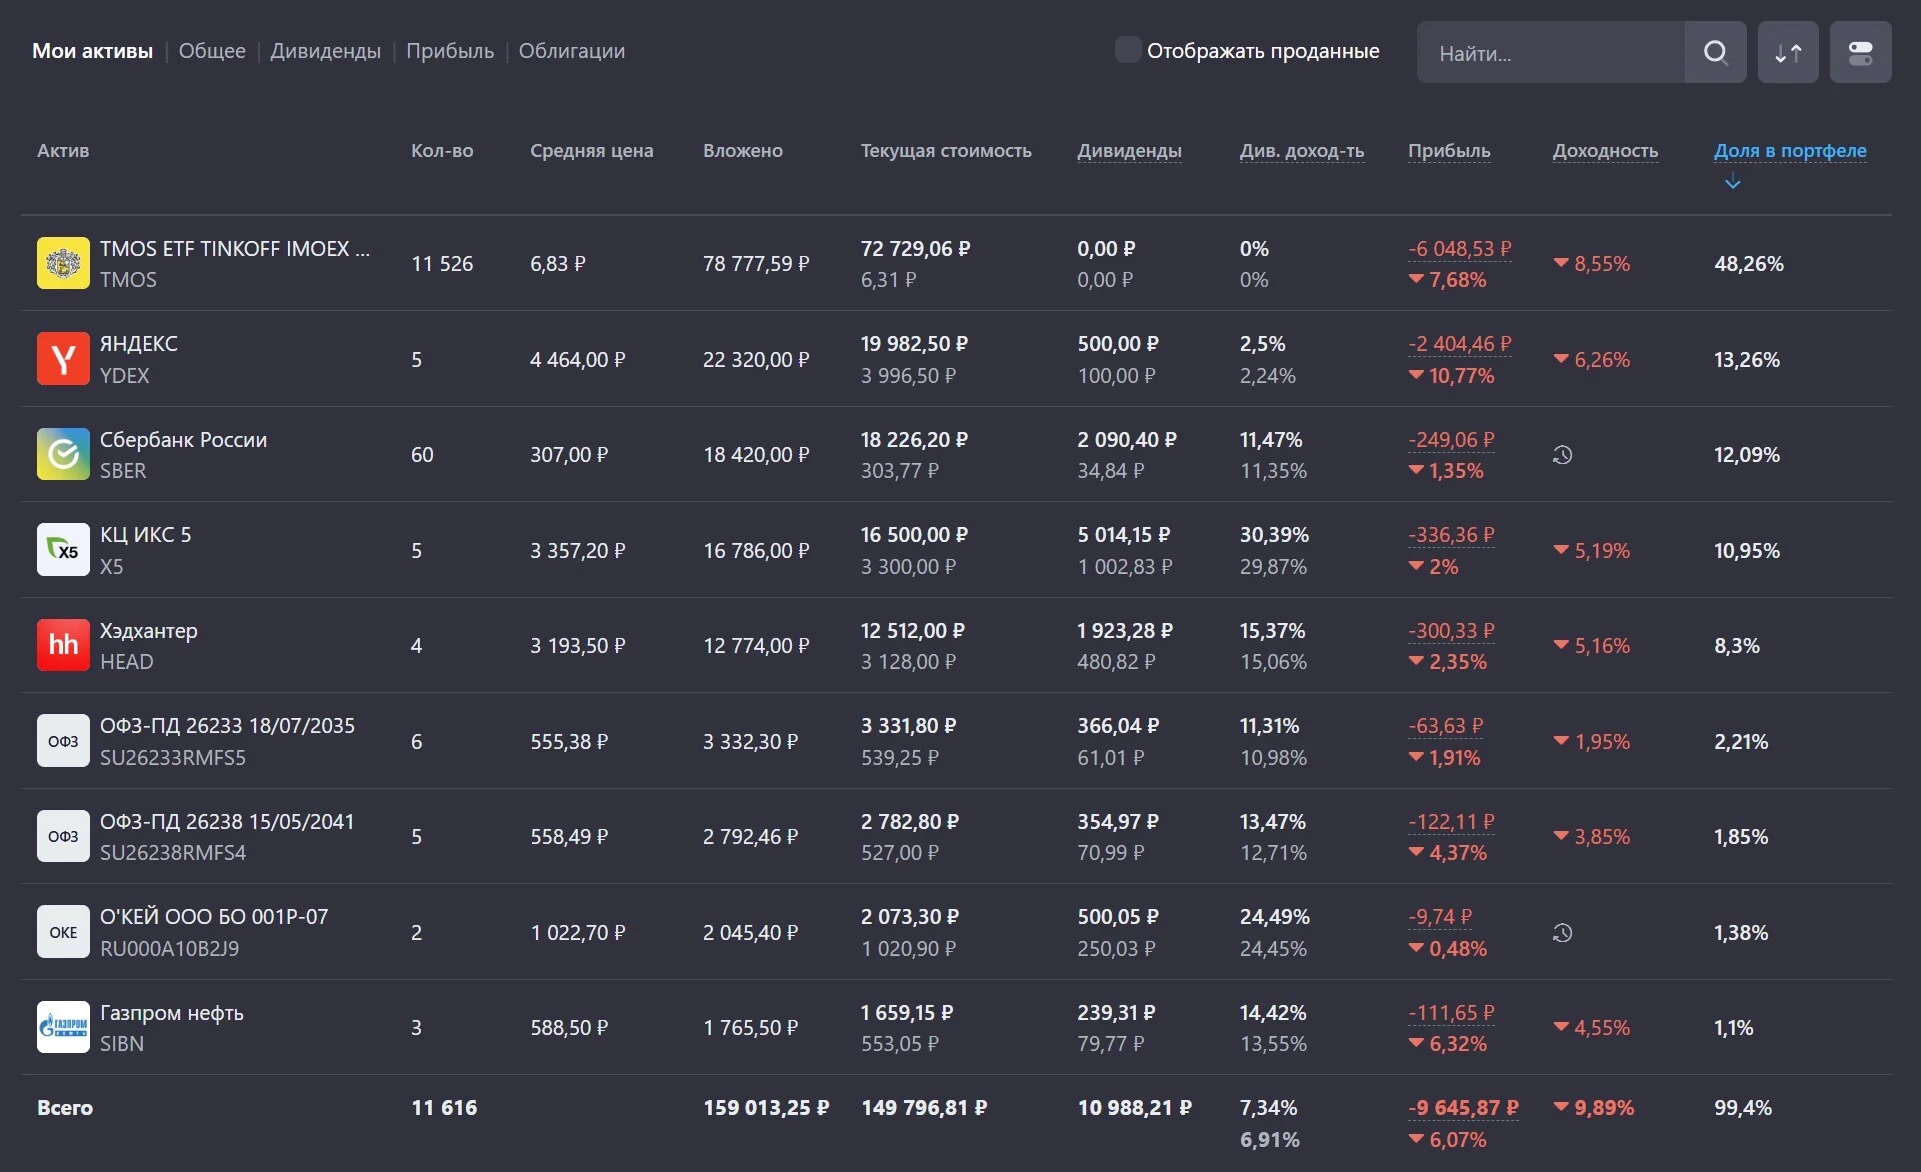Switch to the Мои активы tab
1921x1172 pixels.
tap(92, 51)
